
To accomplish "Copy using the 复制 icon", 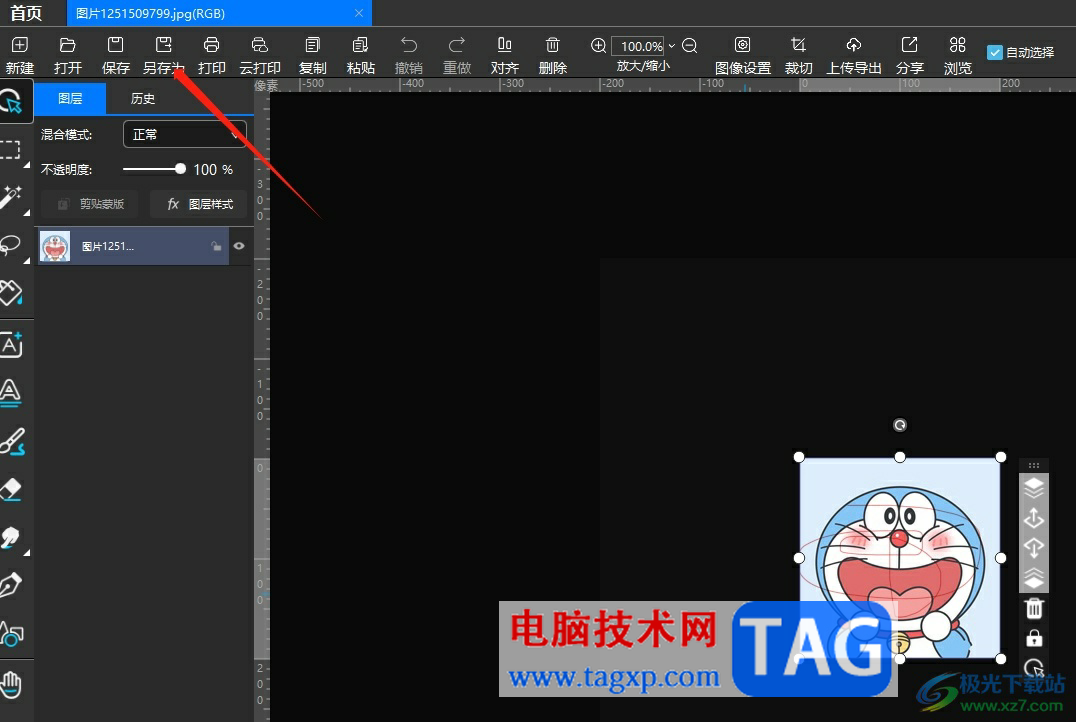I will pos(312,55).
